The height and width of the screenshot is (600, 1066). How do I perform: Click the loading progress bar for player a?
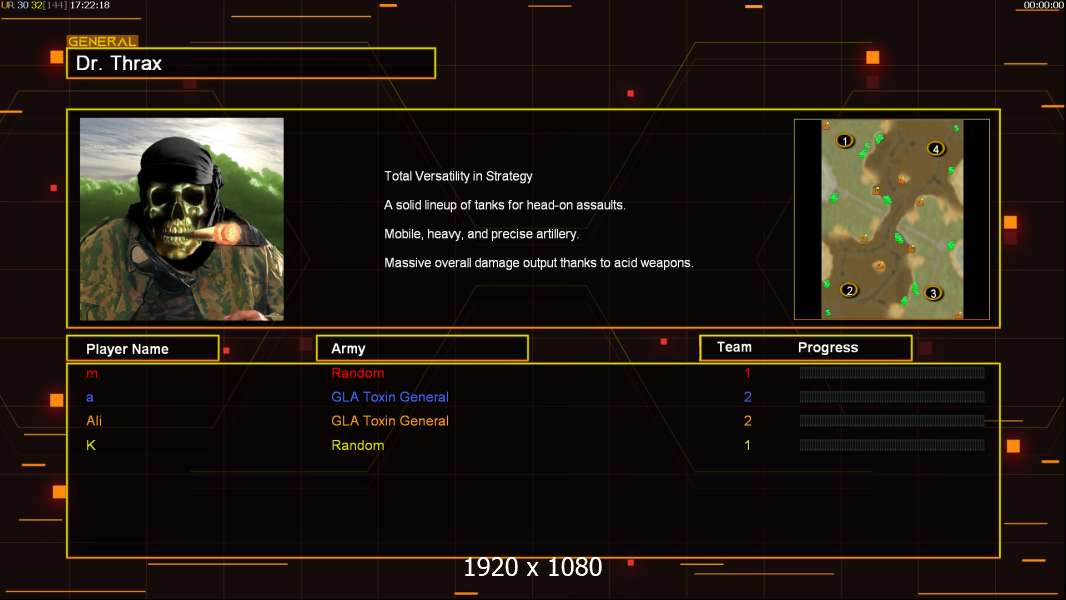click(x=892, y=397)
